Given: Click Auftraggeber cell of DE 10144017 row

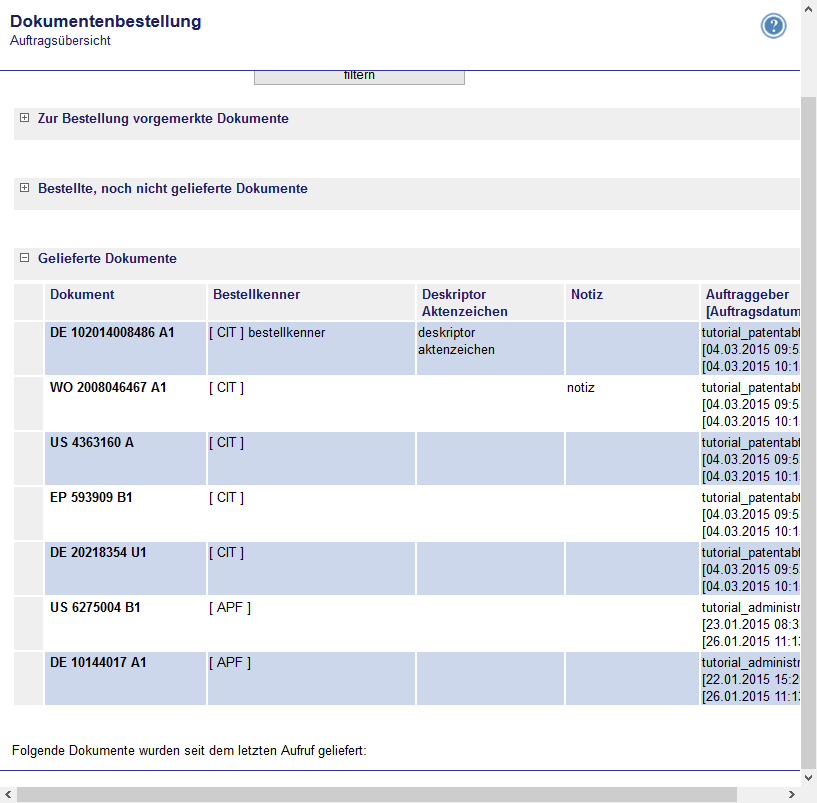Looking at the screenshot, I should click(x=750, y=678).
